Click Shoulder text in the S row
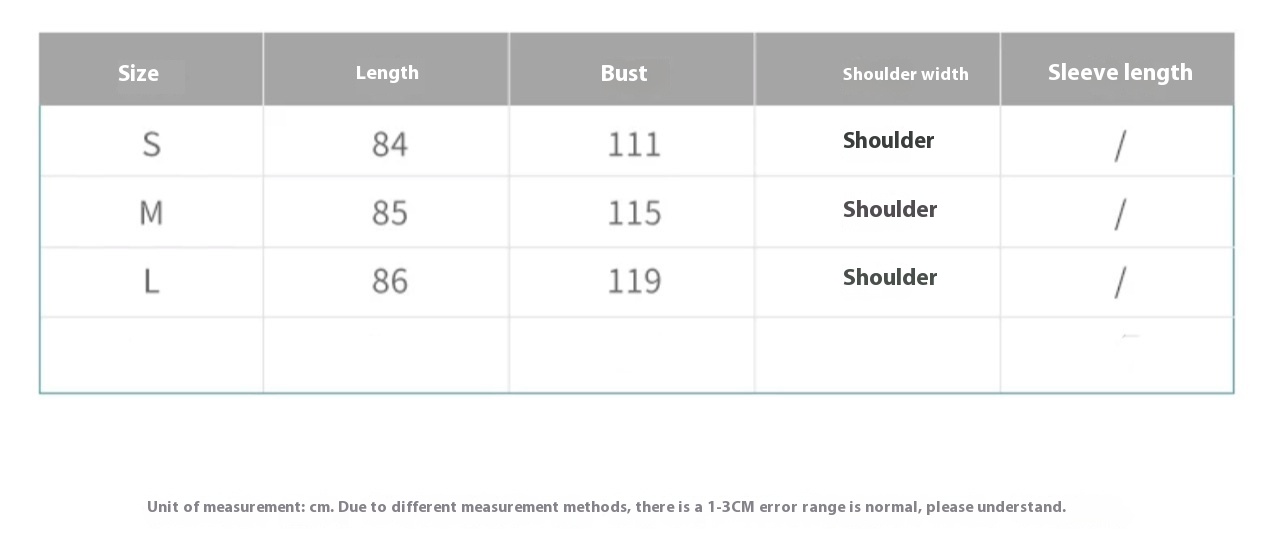Screen dimensions: 1280x542 (x=889, y=140)
